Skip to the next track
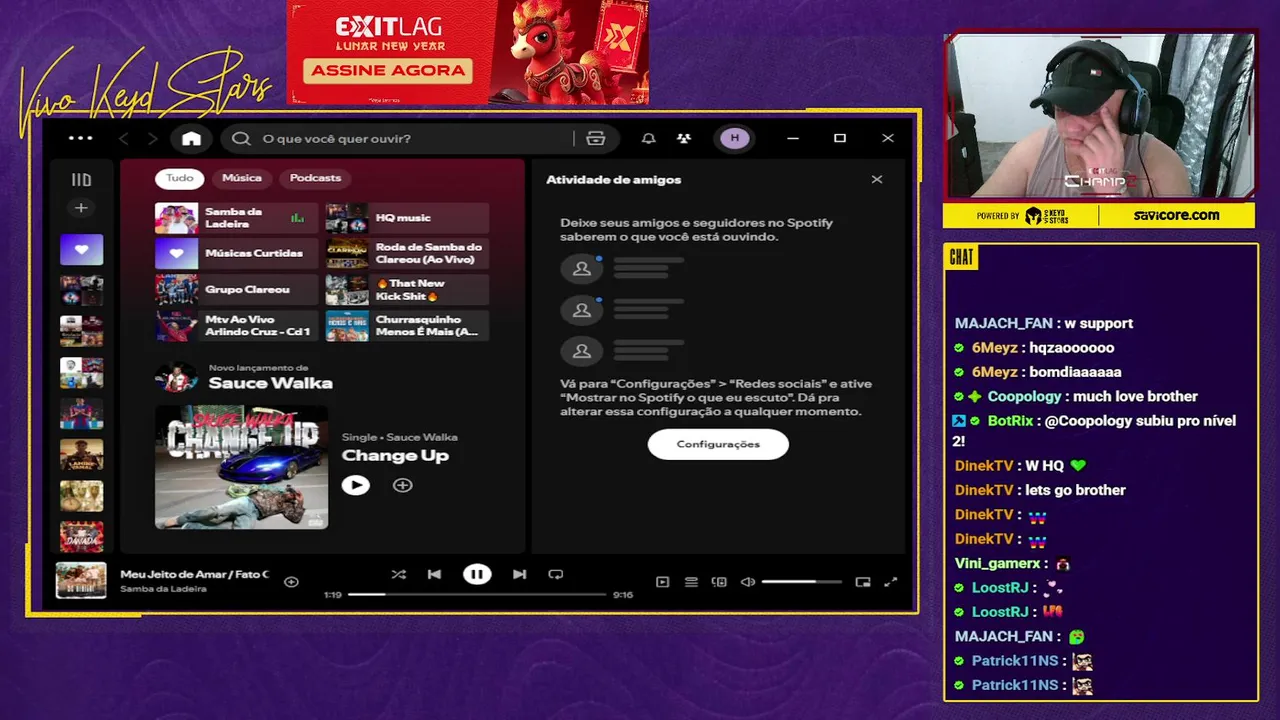Screen dimensions: 1280x720 519,574
